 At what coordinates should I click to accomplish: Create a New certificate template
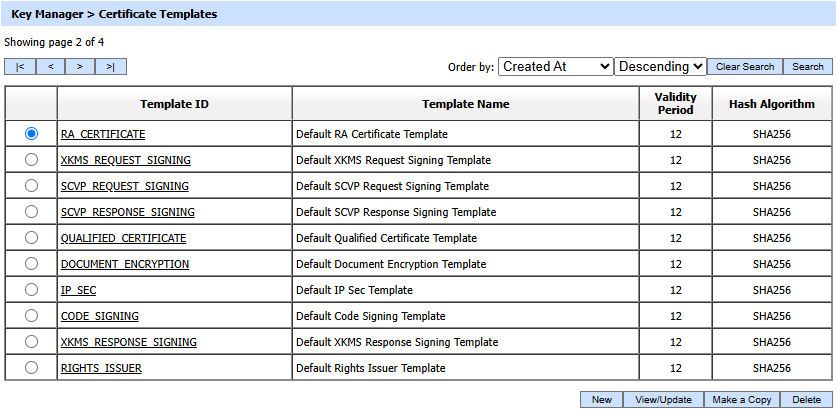601,399
